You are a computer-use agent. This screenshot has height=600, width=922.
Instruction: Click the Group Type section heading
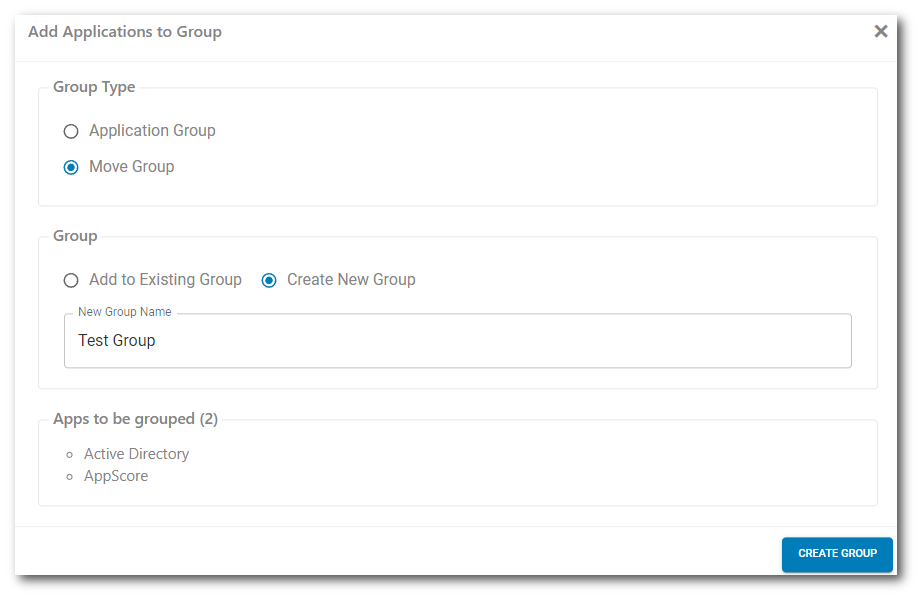94,87
